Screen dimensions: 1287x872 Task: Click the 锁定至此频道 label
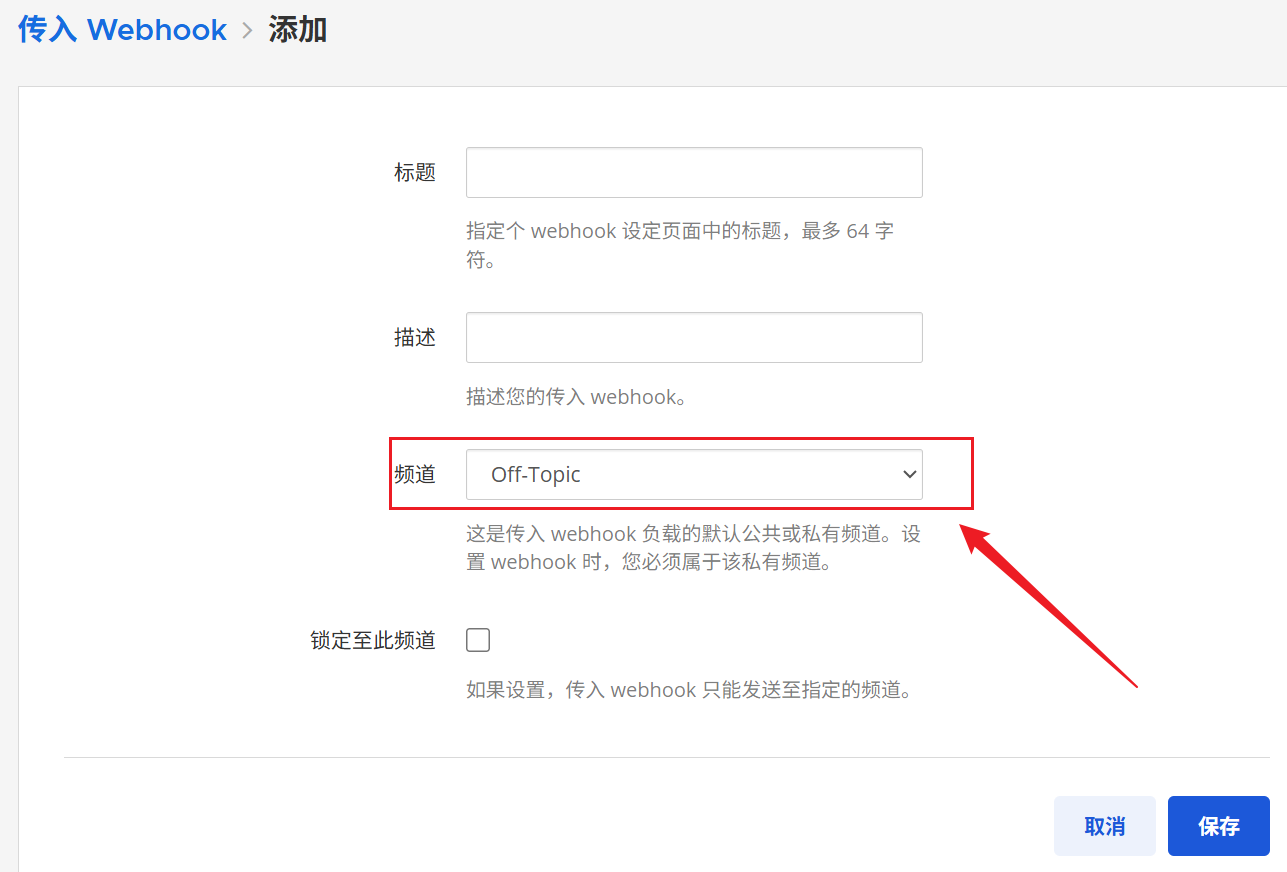(373, 640)
